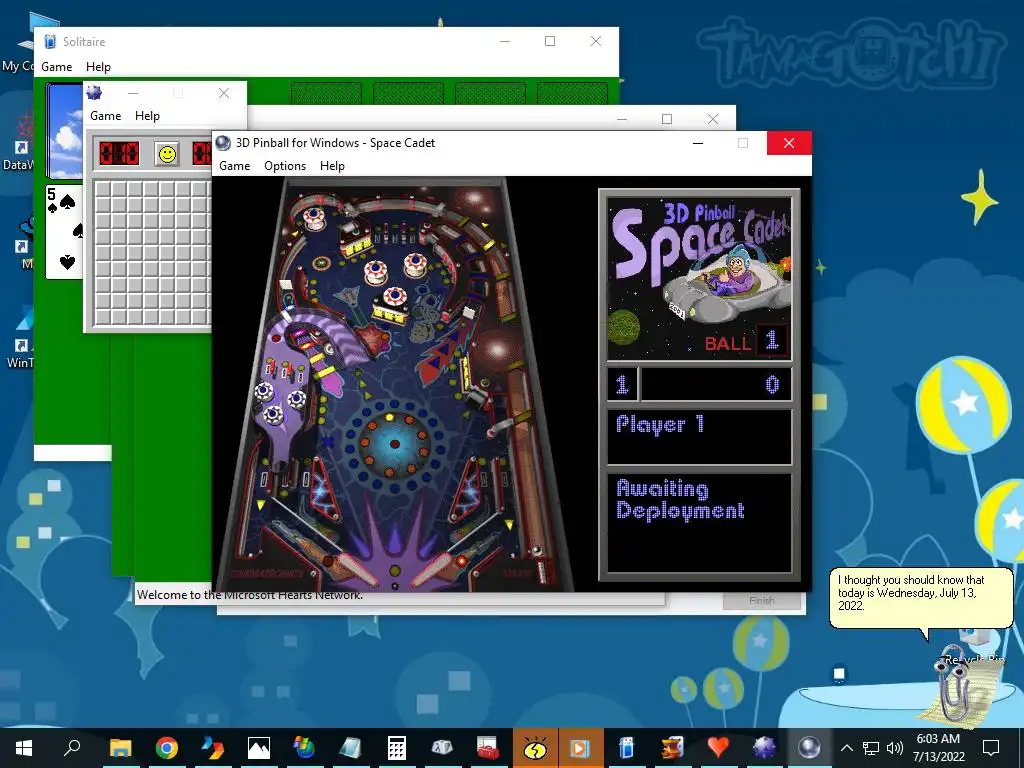This screenshot has height=768, width=1024.
Task: Click the 3D Pinball title bar ball icon
Action: pos(223,143)
